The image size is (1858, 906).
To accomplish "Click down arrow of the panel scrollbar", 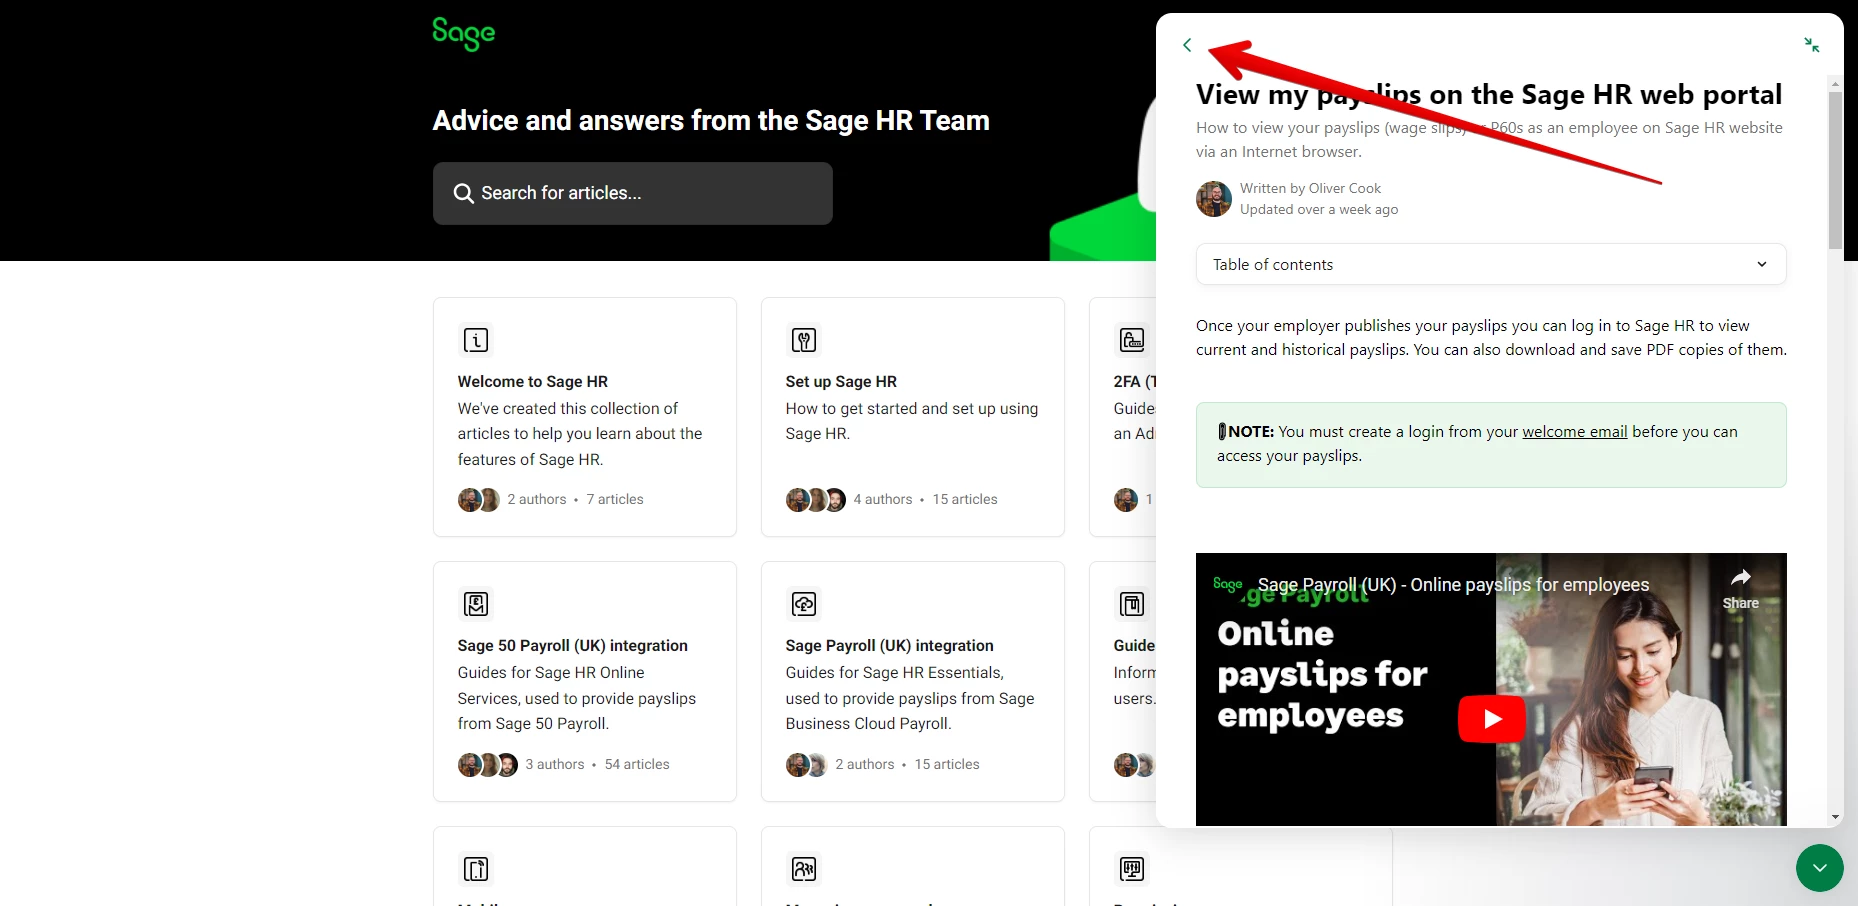I will pos(1835,817).
